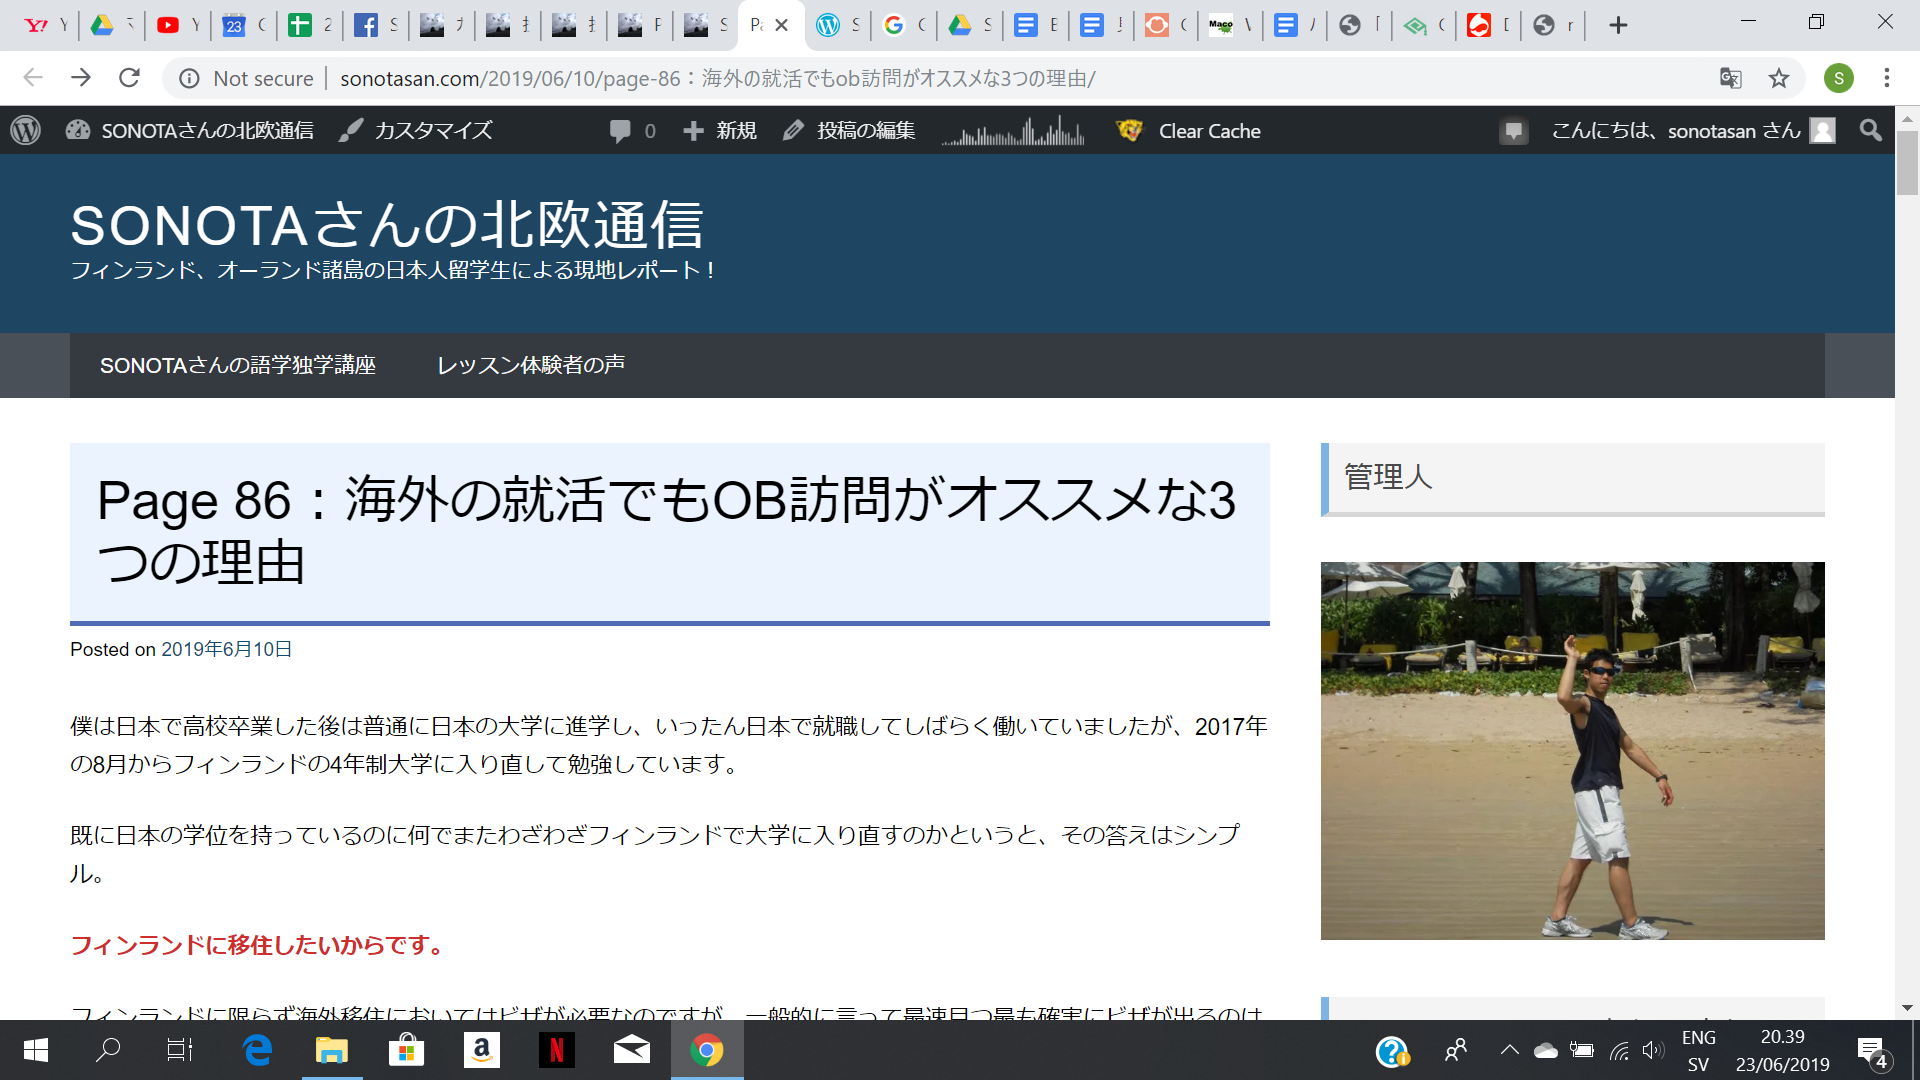The width and height of the screenshot is (1920, 1080).
Task: Open the Get Help tray icon
Action: (1392, 1051)
